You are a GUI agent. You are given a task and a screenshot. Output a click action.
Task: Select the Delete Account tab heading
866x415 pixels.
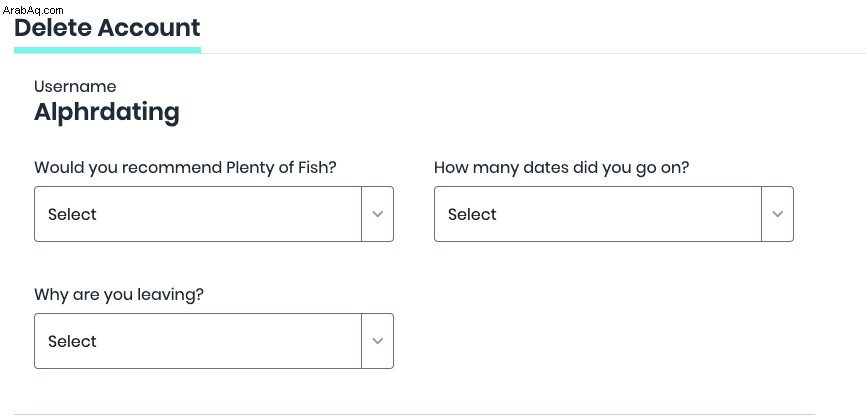(x=107, y=28)
